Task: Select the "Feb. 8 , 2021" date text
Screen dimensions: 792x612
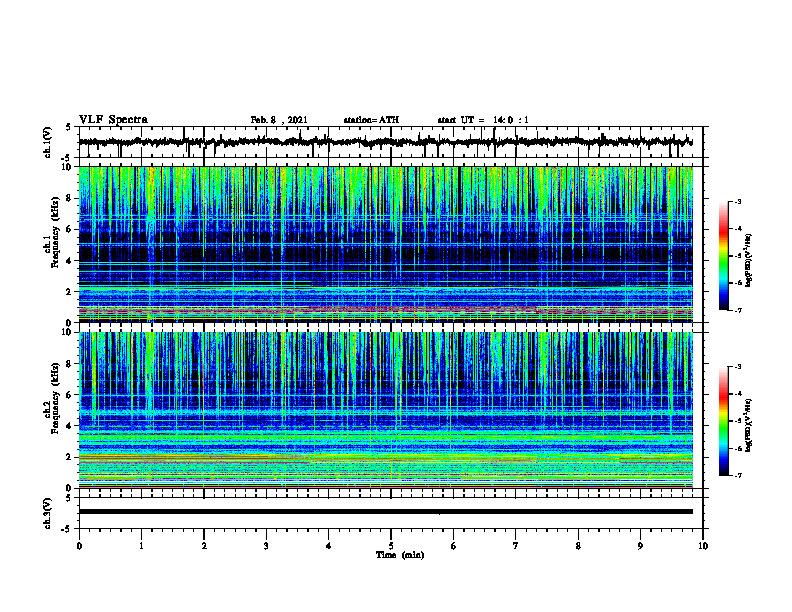Action: coord(279,120)
